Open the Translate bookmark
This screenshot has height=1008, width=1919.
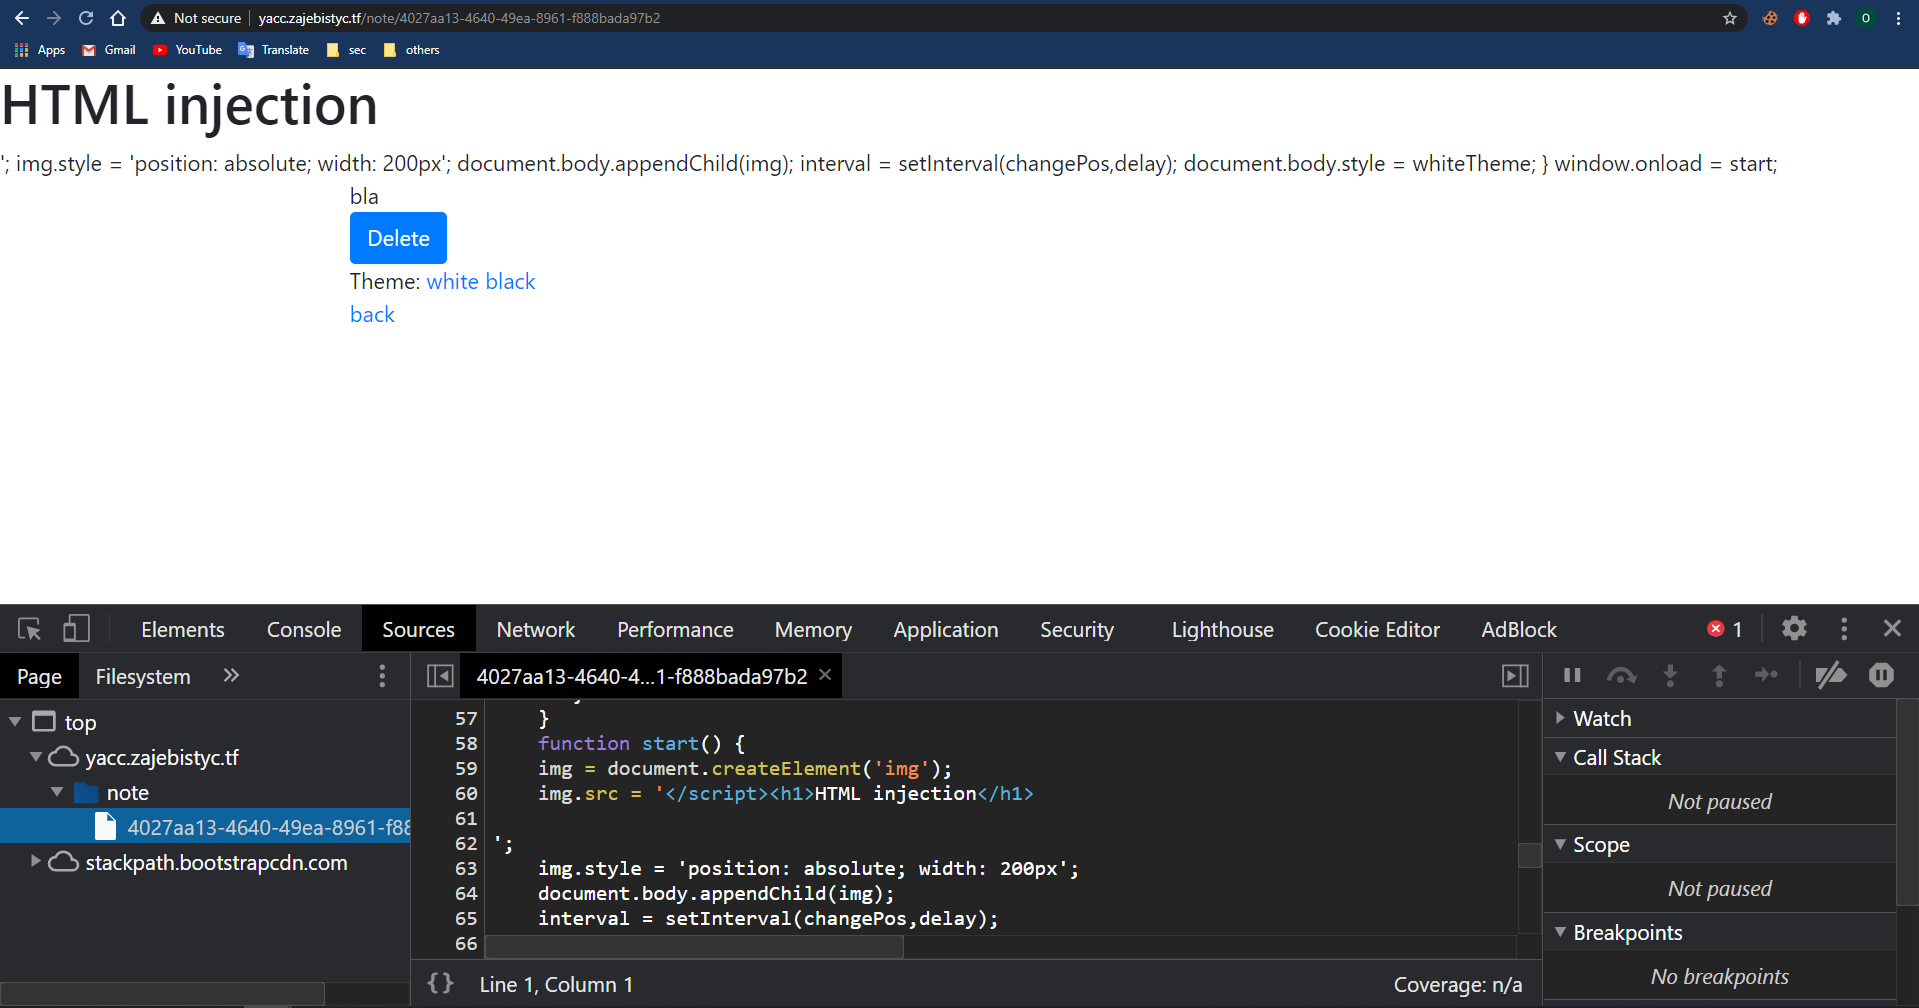tap(274, 50)
